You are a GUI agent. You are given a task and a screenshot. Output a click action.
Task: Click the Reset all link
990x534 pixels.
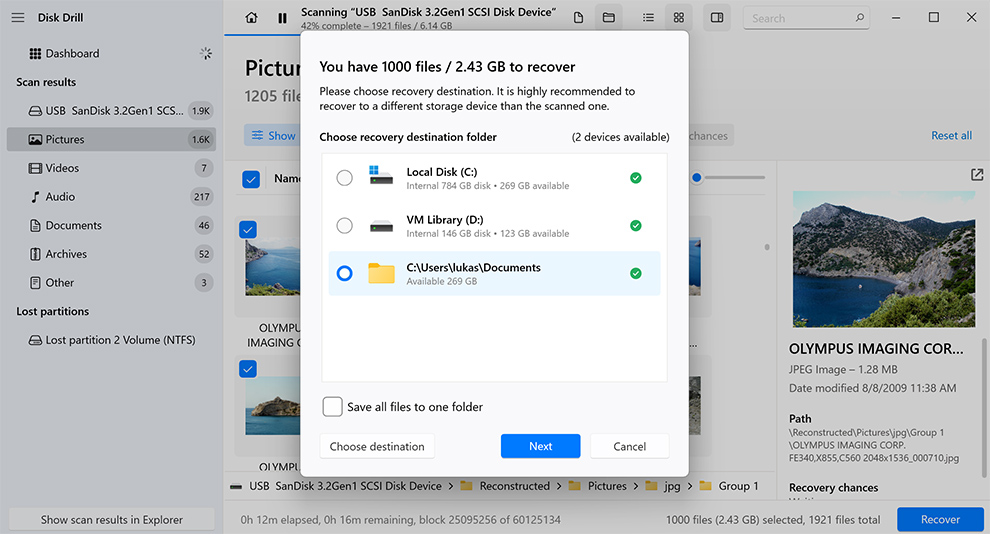(x=951, y=135)
